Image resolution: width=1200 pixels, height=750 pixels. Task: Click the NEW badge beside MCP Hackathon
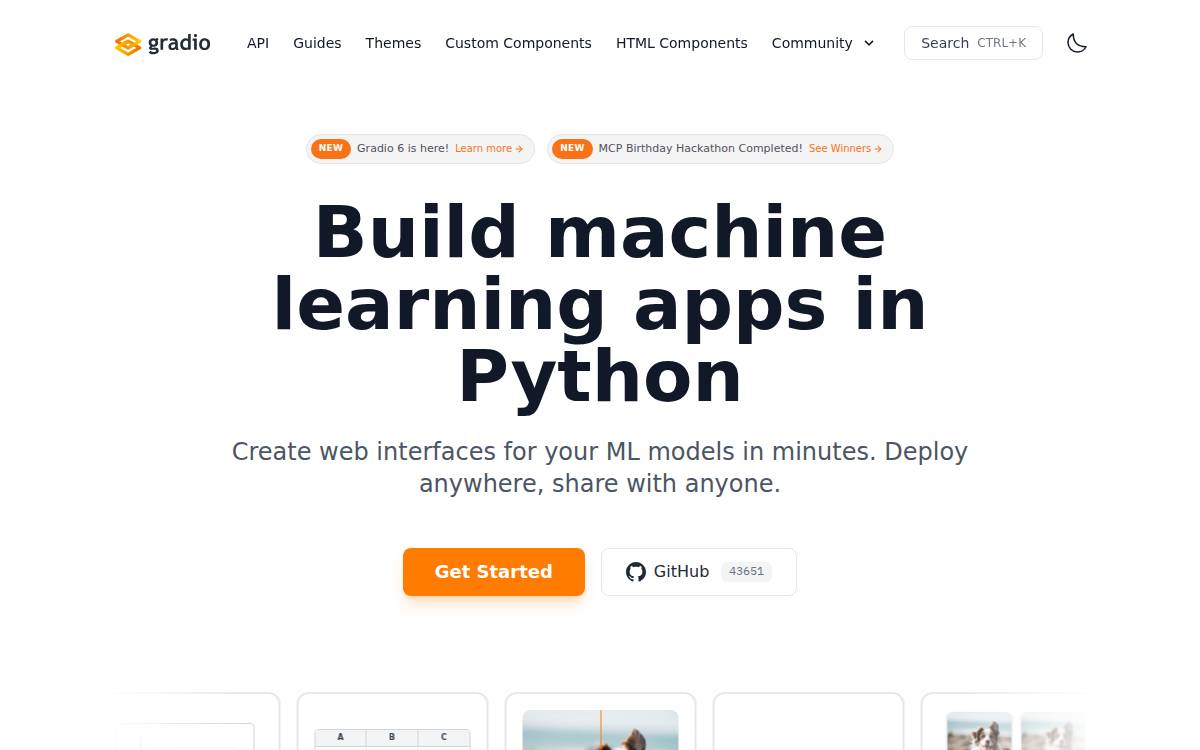tap(572, 148)
